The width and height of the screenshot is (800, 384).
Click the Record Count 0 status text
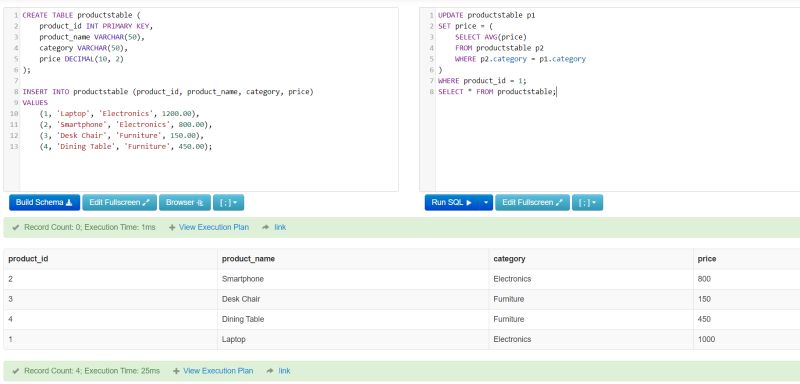(90, 227)
